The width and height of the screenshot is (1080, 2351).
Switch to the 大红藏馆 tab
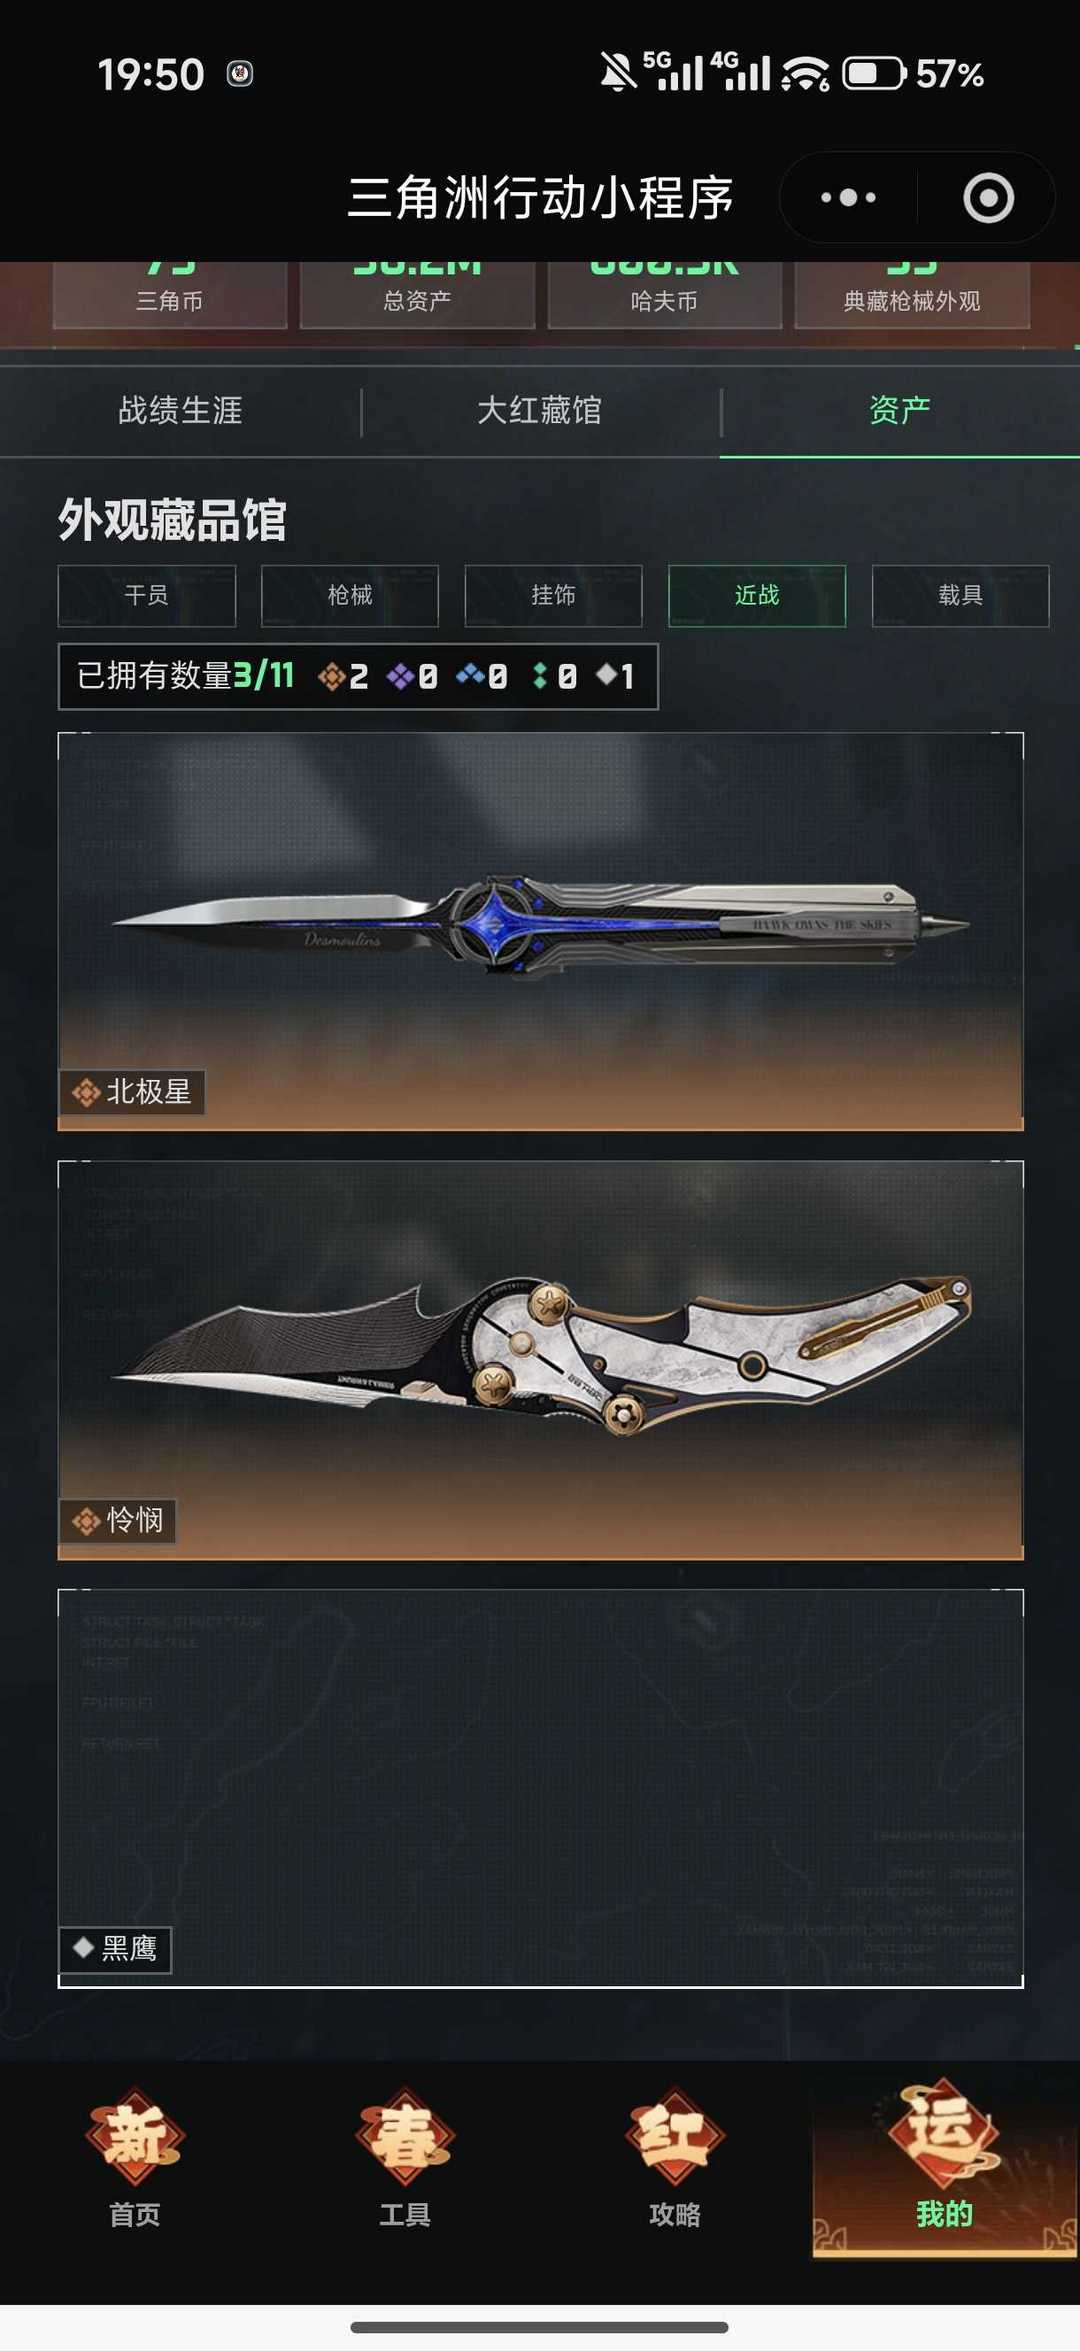click(540, 411)
